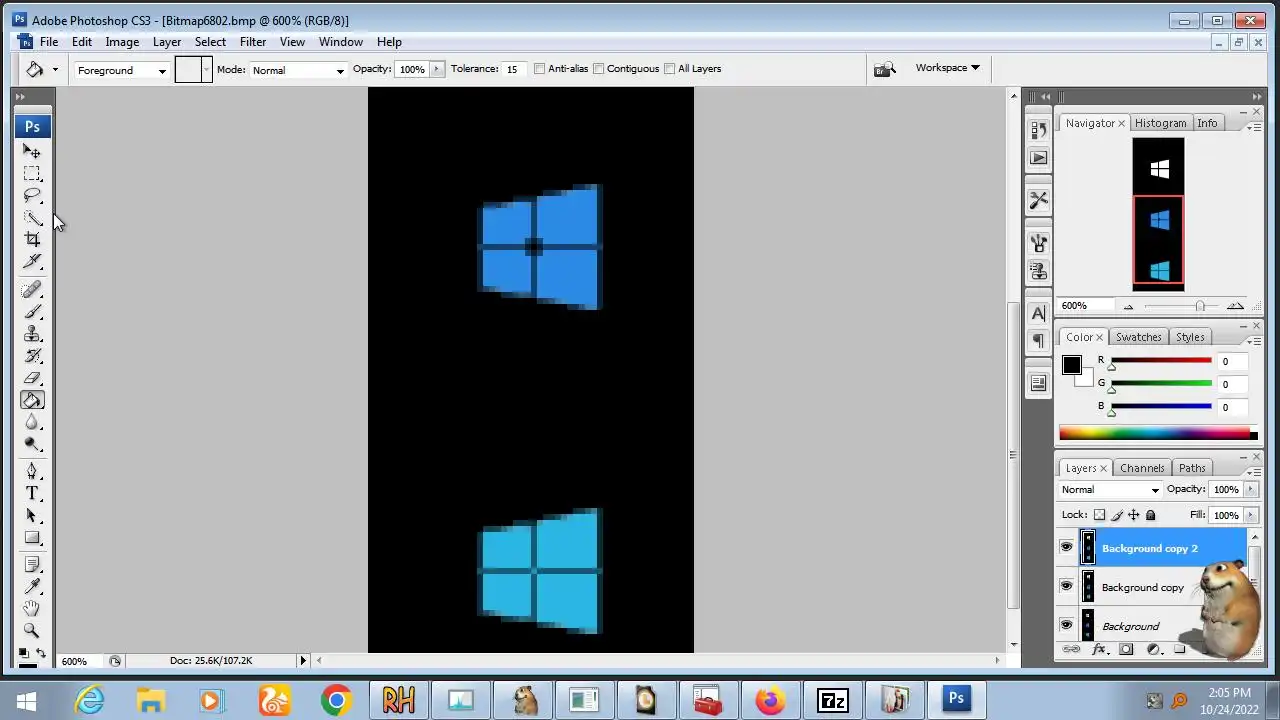Open the collapsed History panel icon
This screenshot has height=720, width=1280.
coord(1038,129)
